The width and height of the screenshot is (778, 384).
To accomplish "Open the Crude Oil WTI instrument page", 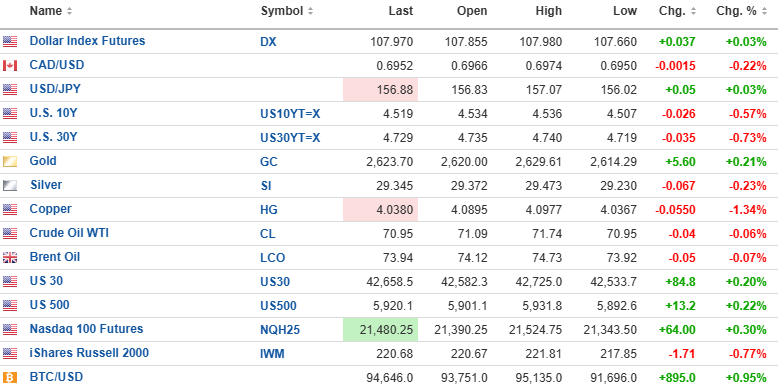I will point(69,233).
